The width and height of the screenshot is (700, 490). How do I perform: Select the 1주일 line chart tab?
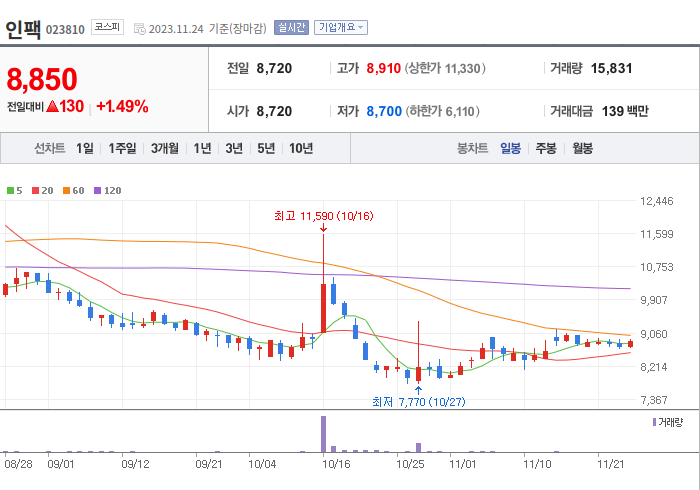click(x=122, y=148)
